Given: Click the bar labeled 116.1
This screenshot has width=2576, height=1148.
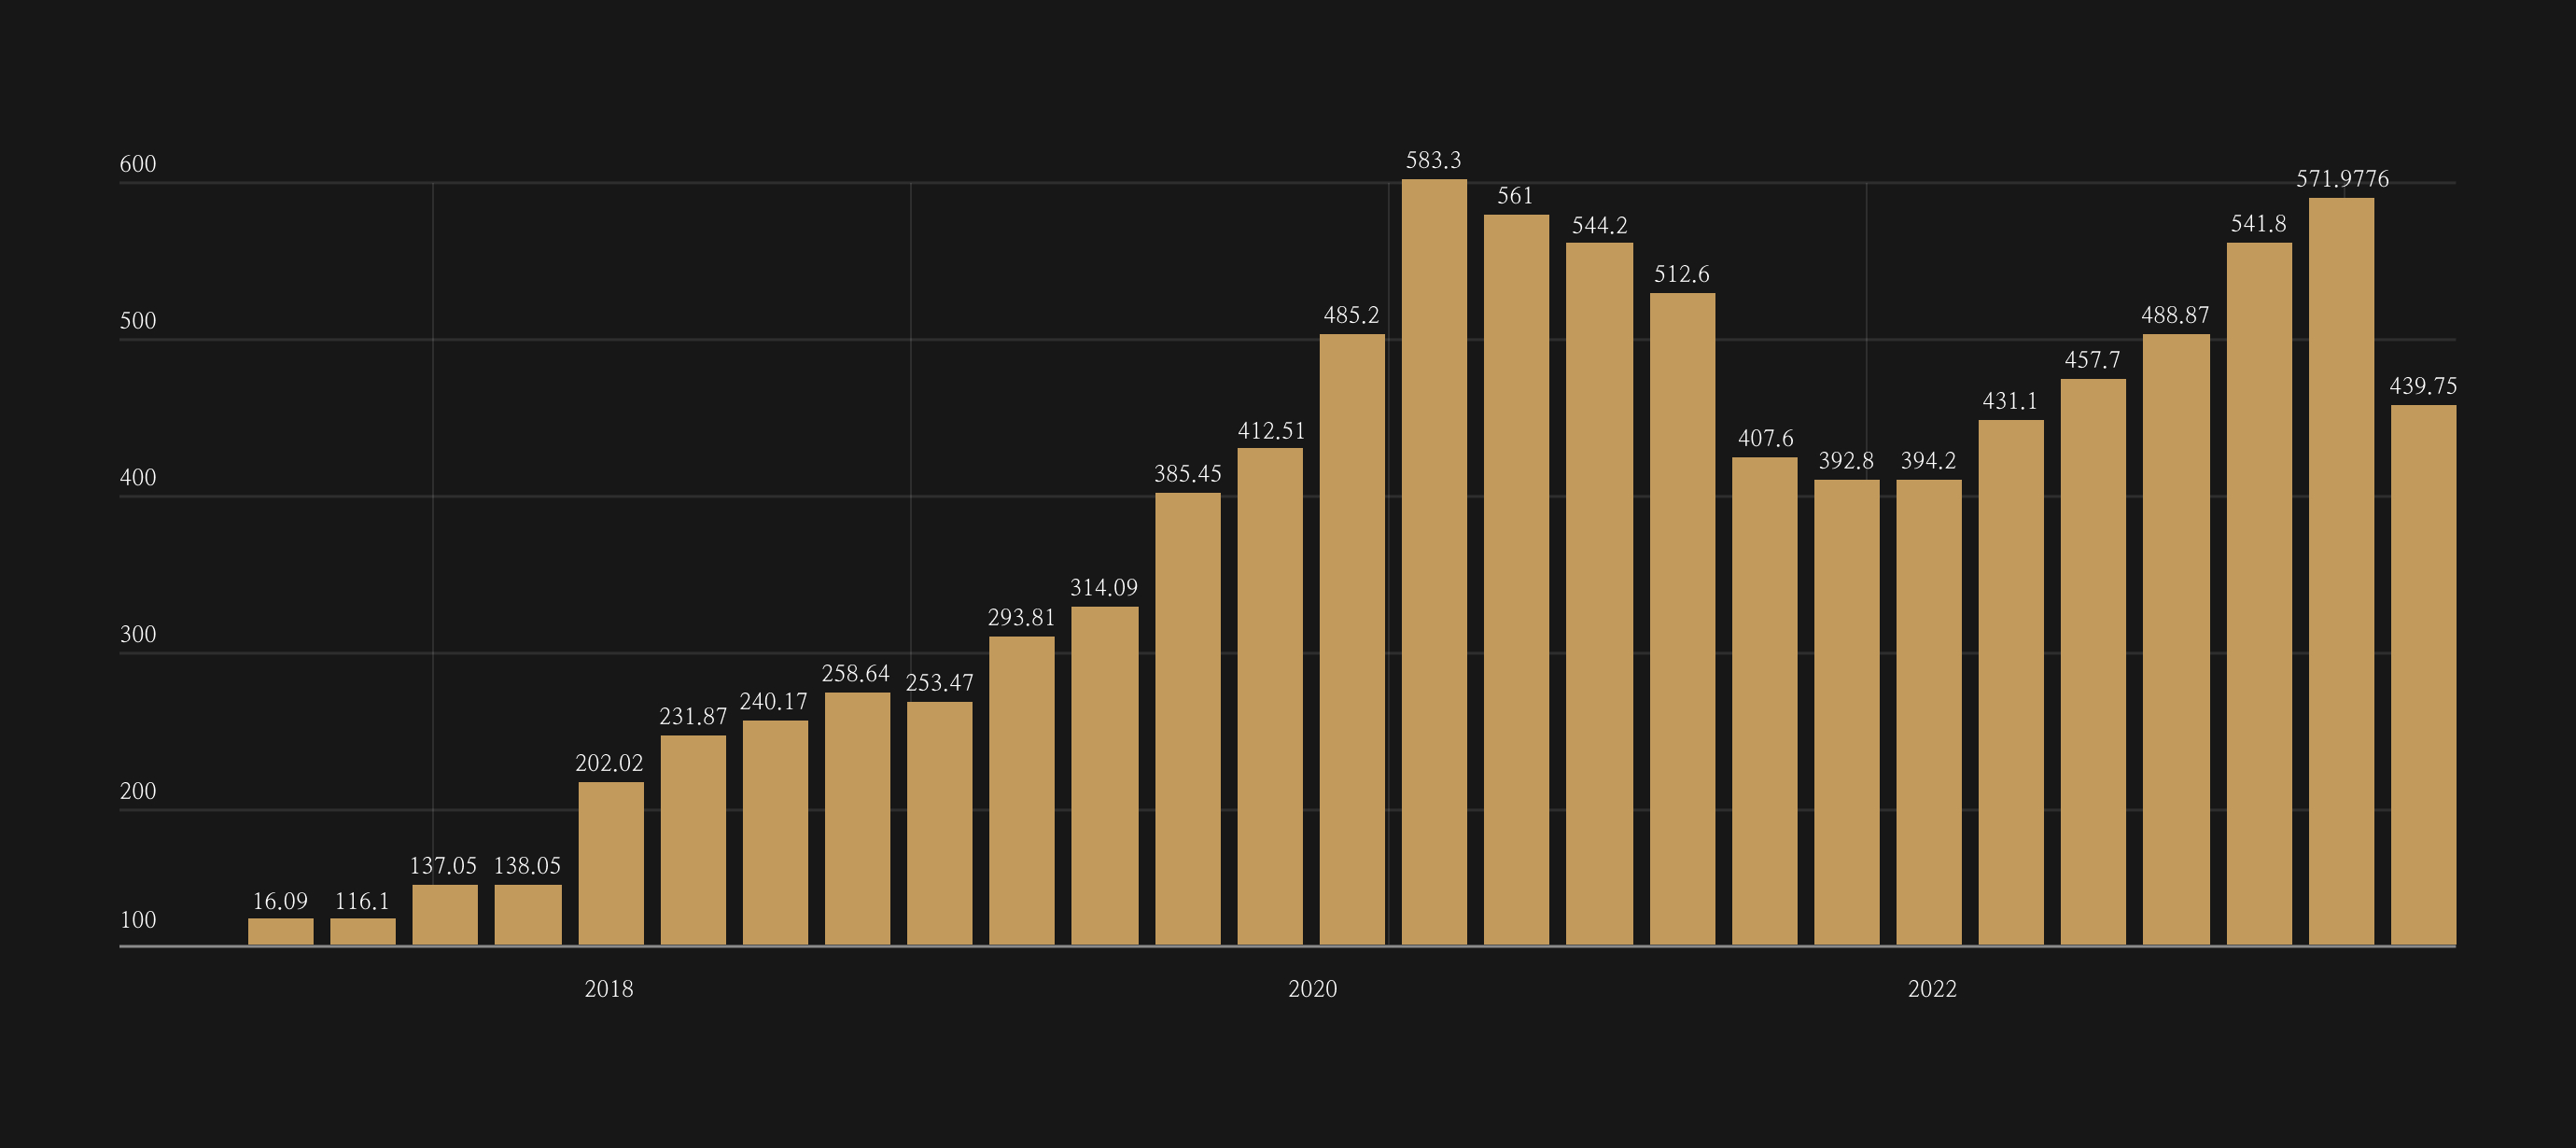Looking at the screenshot, I should point(363,931).
